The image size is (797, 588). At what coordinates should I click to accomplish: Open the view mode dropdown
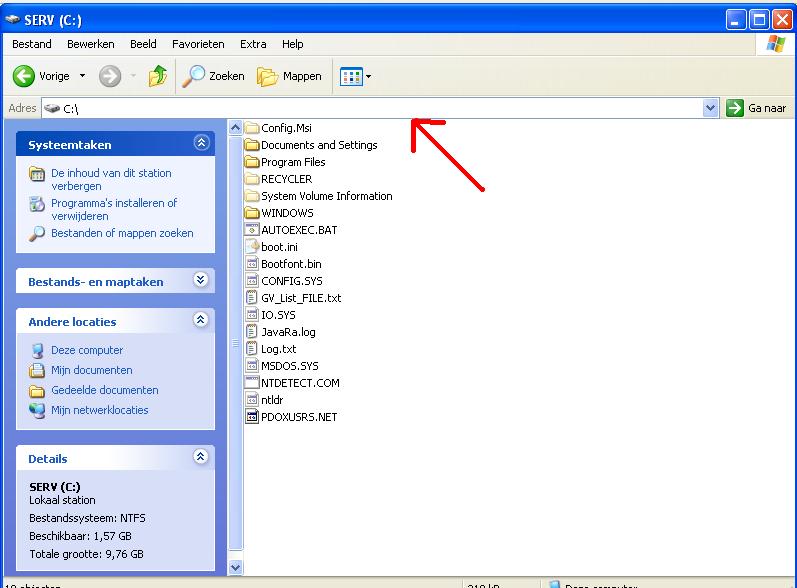coord(369,76)
